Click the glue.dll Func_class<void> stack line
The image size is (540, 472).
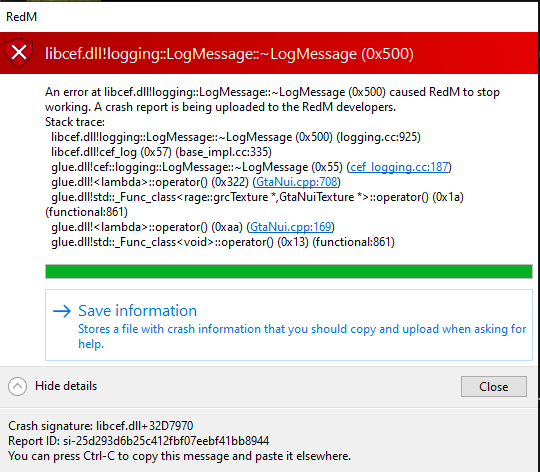coord(223,242)
